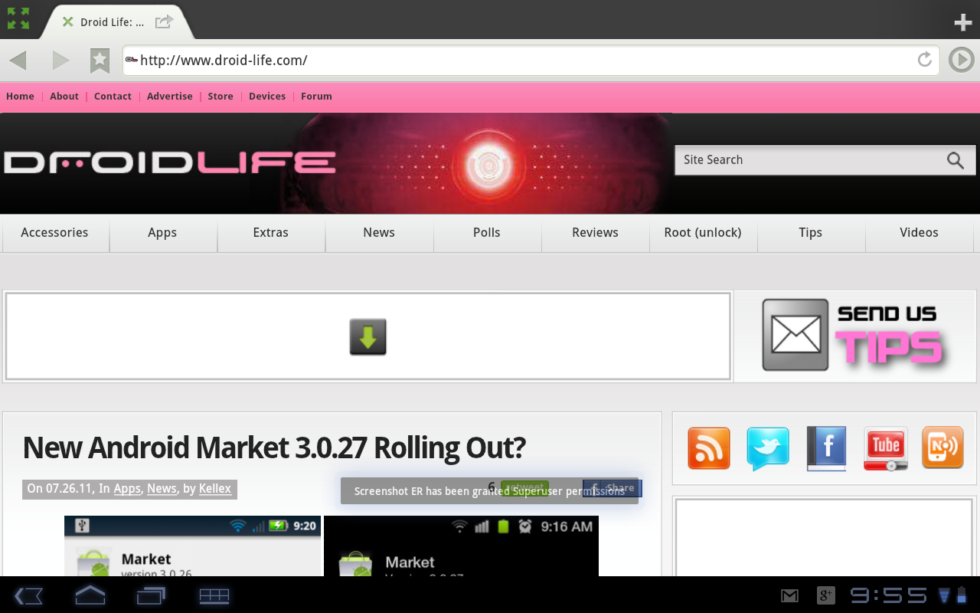Bookmark this page with star icon
This screenshot has width=980, height=613.
pyautogui.click(x=100, y=60)
